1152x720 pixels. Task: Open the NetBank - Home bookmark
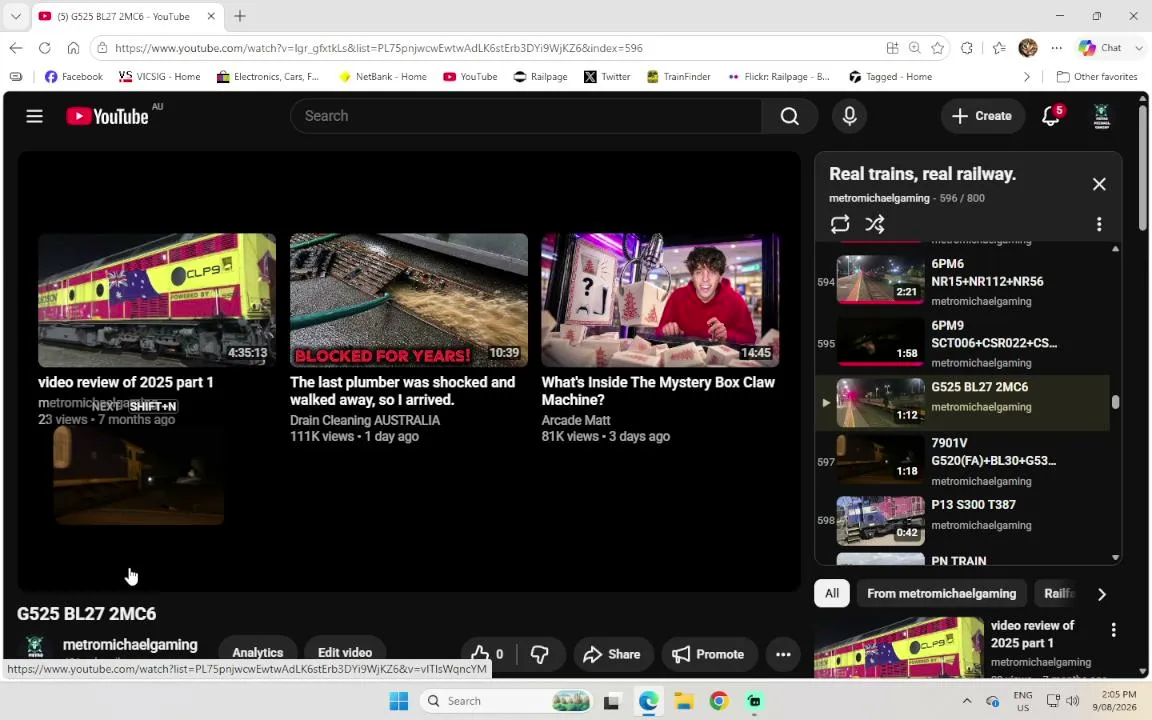[382, 76]
